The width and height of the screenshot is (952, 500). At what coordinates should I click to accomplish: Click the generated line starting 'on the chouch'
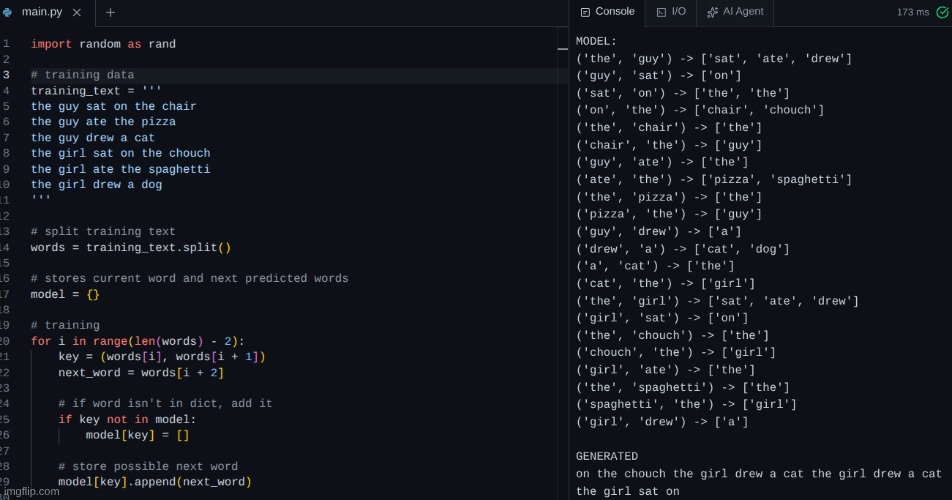tap(758, 474)
